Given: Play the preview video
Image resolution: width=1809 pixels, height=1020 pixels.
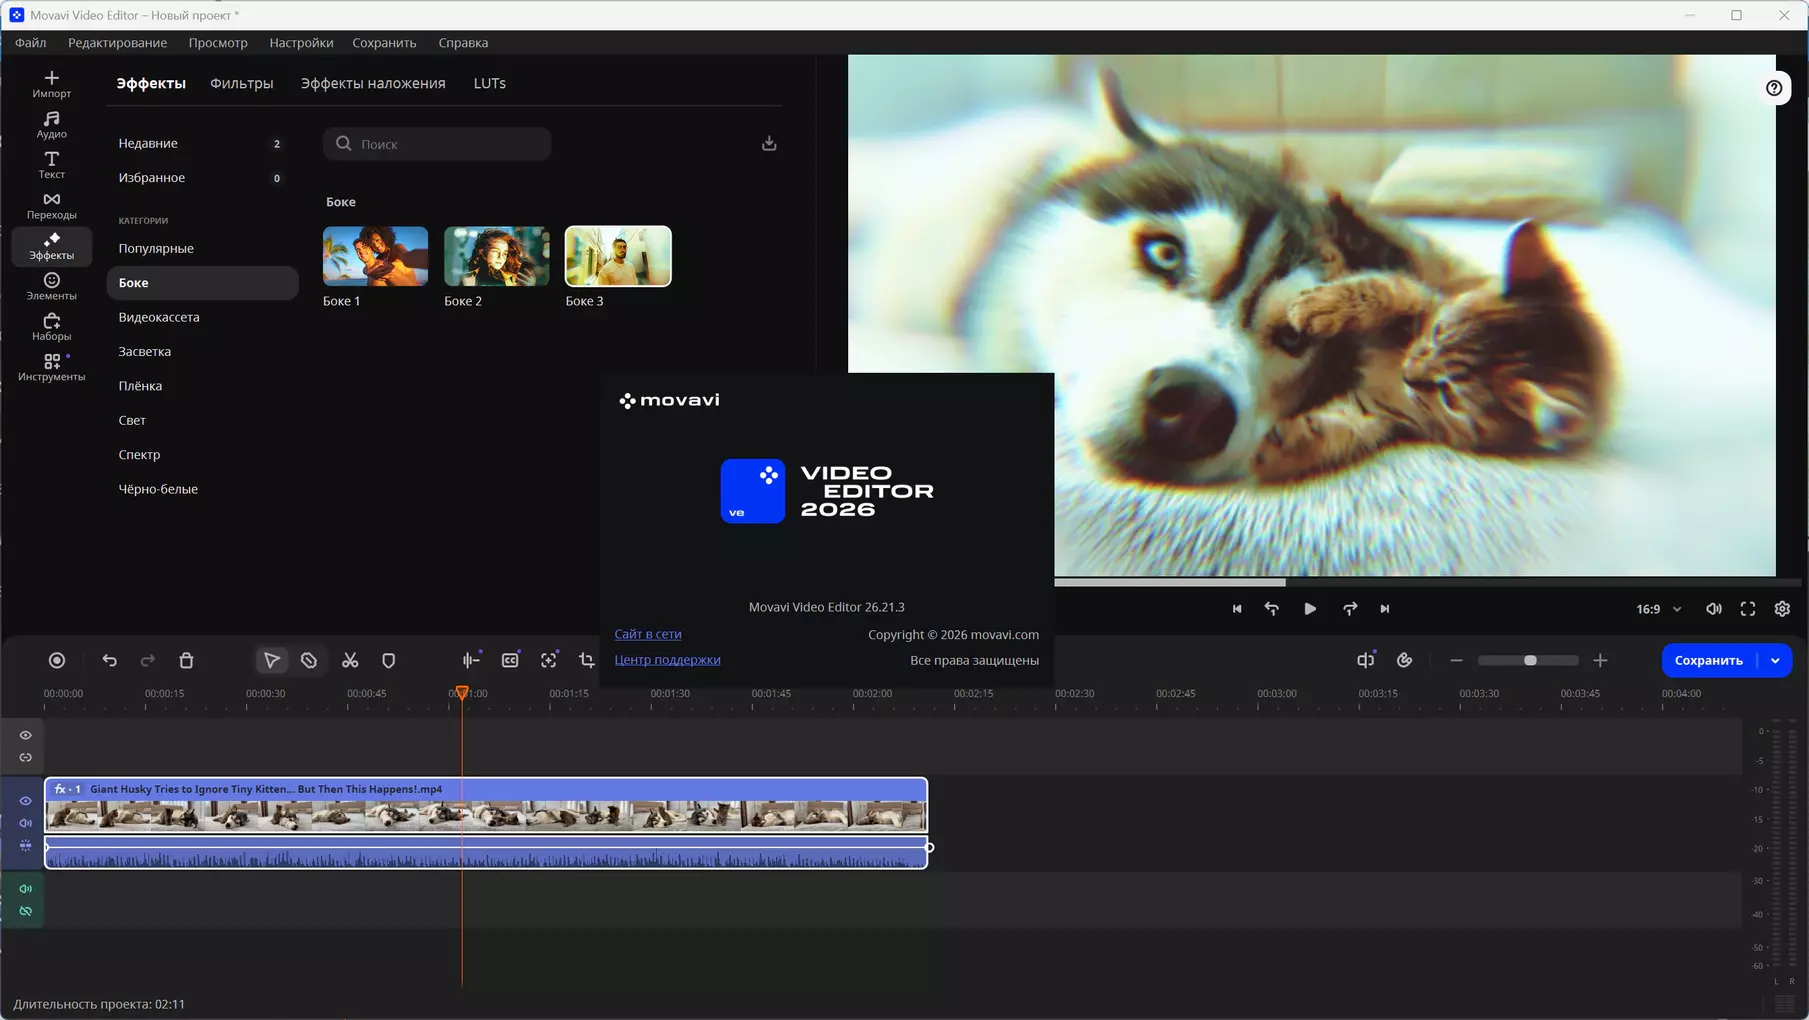Looking at the screenshot, I should pyautogui.click(x=1310, y=608).
